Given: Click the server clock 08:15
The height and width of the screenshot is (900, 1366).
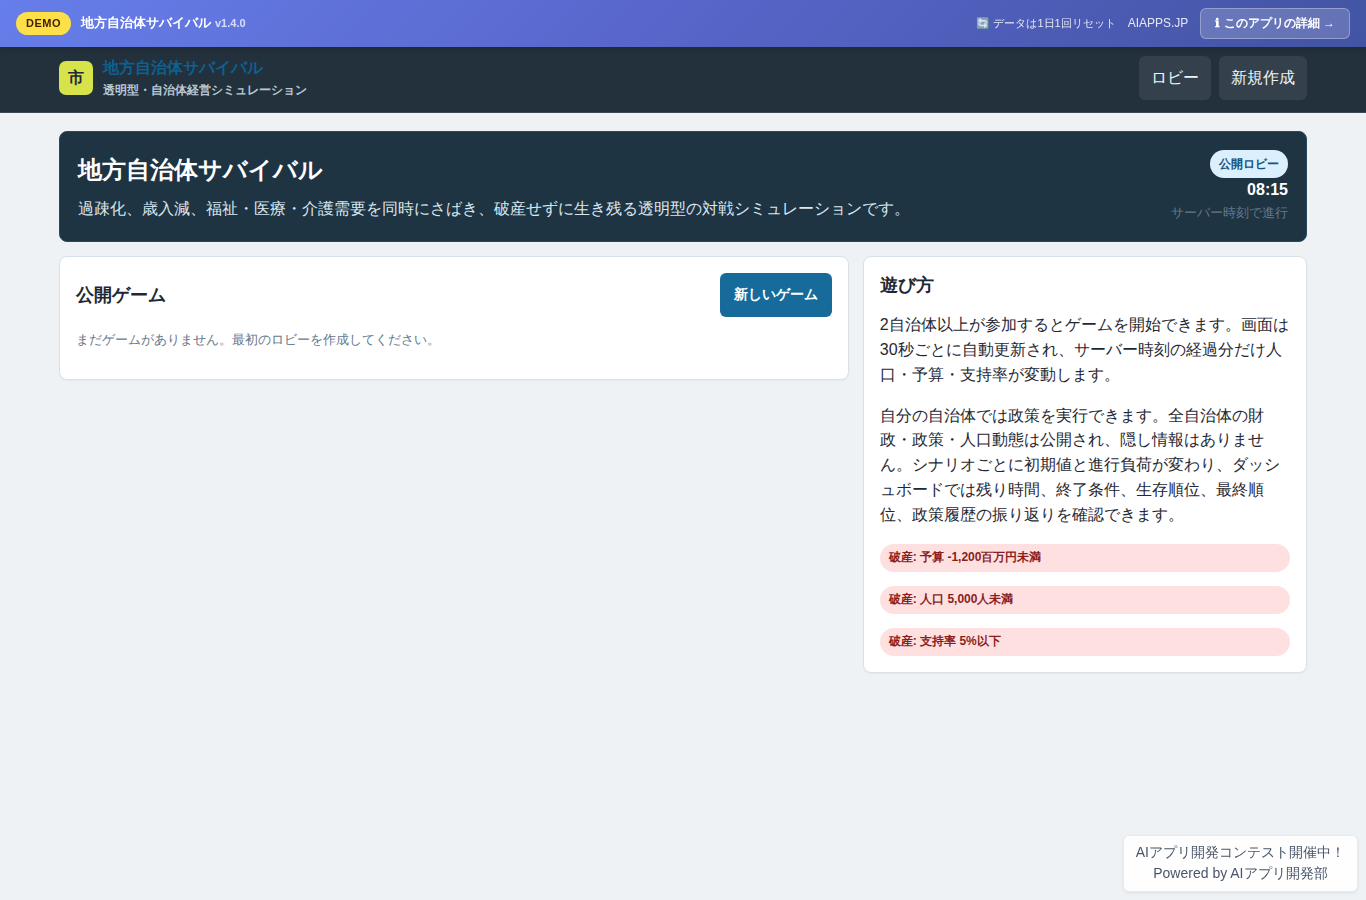Looking at the screenshot, I should (x=1267, y=190).
